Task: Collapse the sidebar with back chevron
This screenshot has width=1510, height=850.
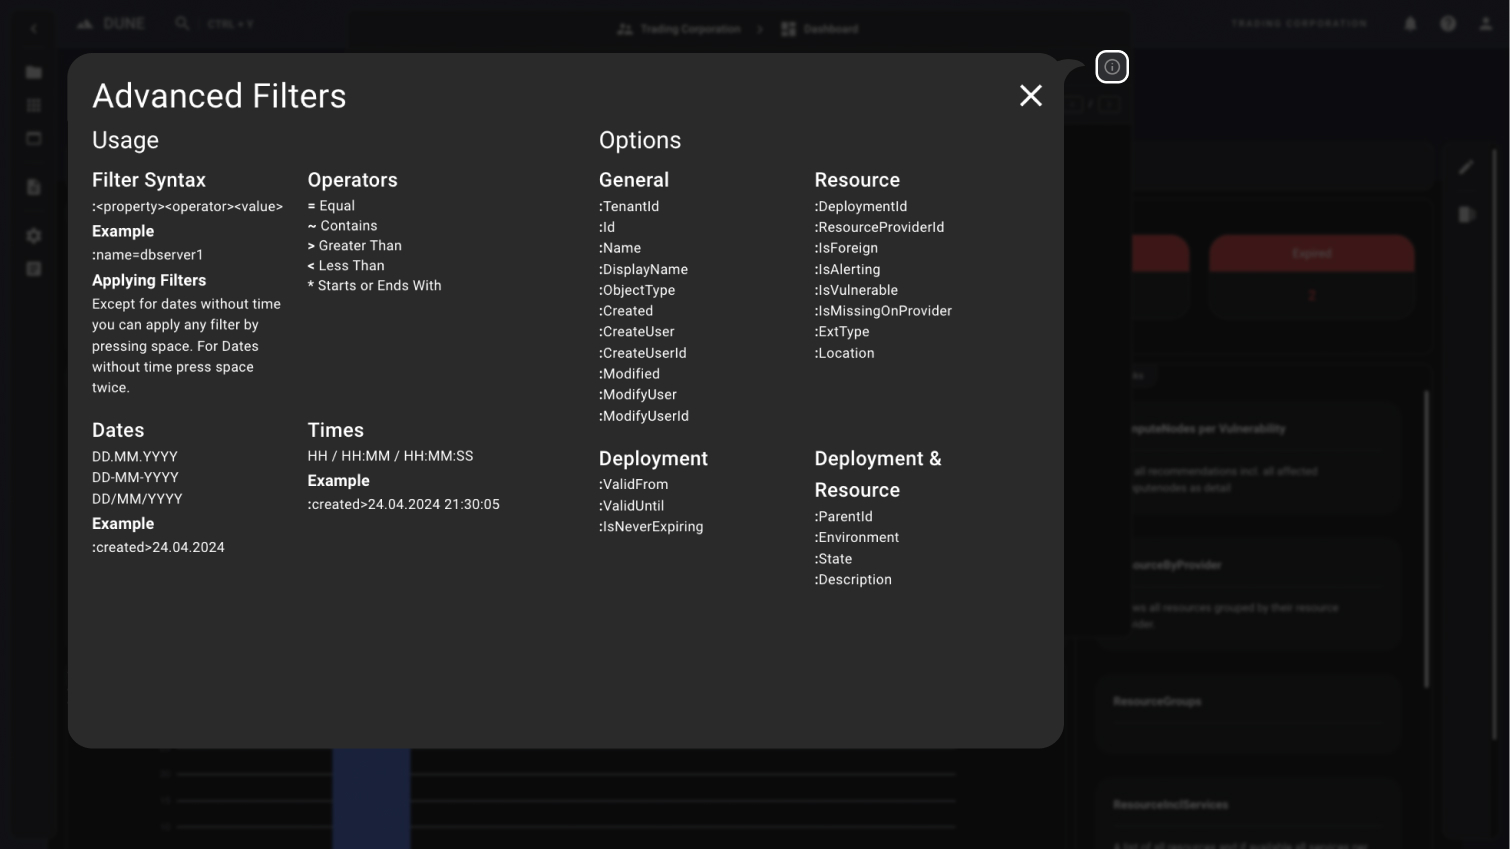Action: 34,29
